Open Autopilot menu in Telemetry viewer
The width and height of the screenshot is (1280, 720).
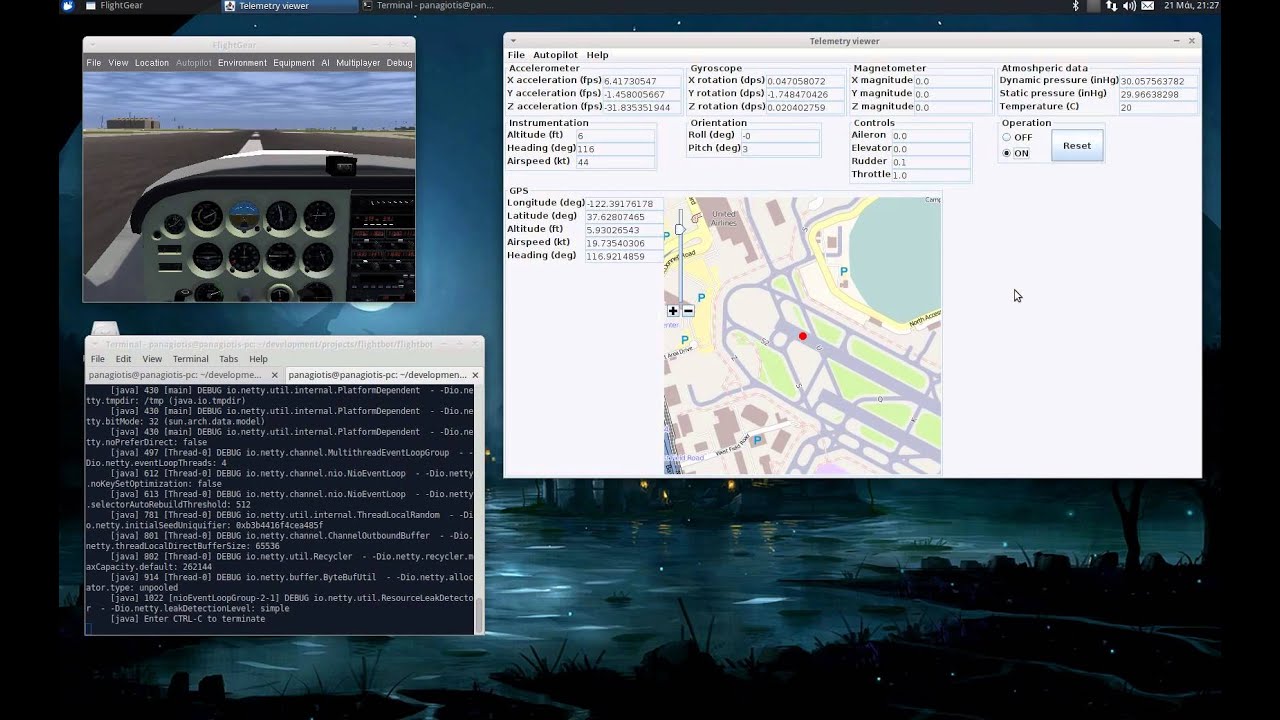[x=555, y=55]
